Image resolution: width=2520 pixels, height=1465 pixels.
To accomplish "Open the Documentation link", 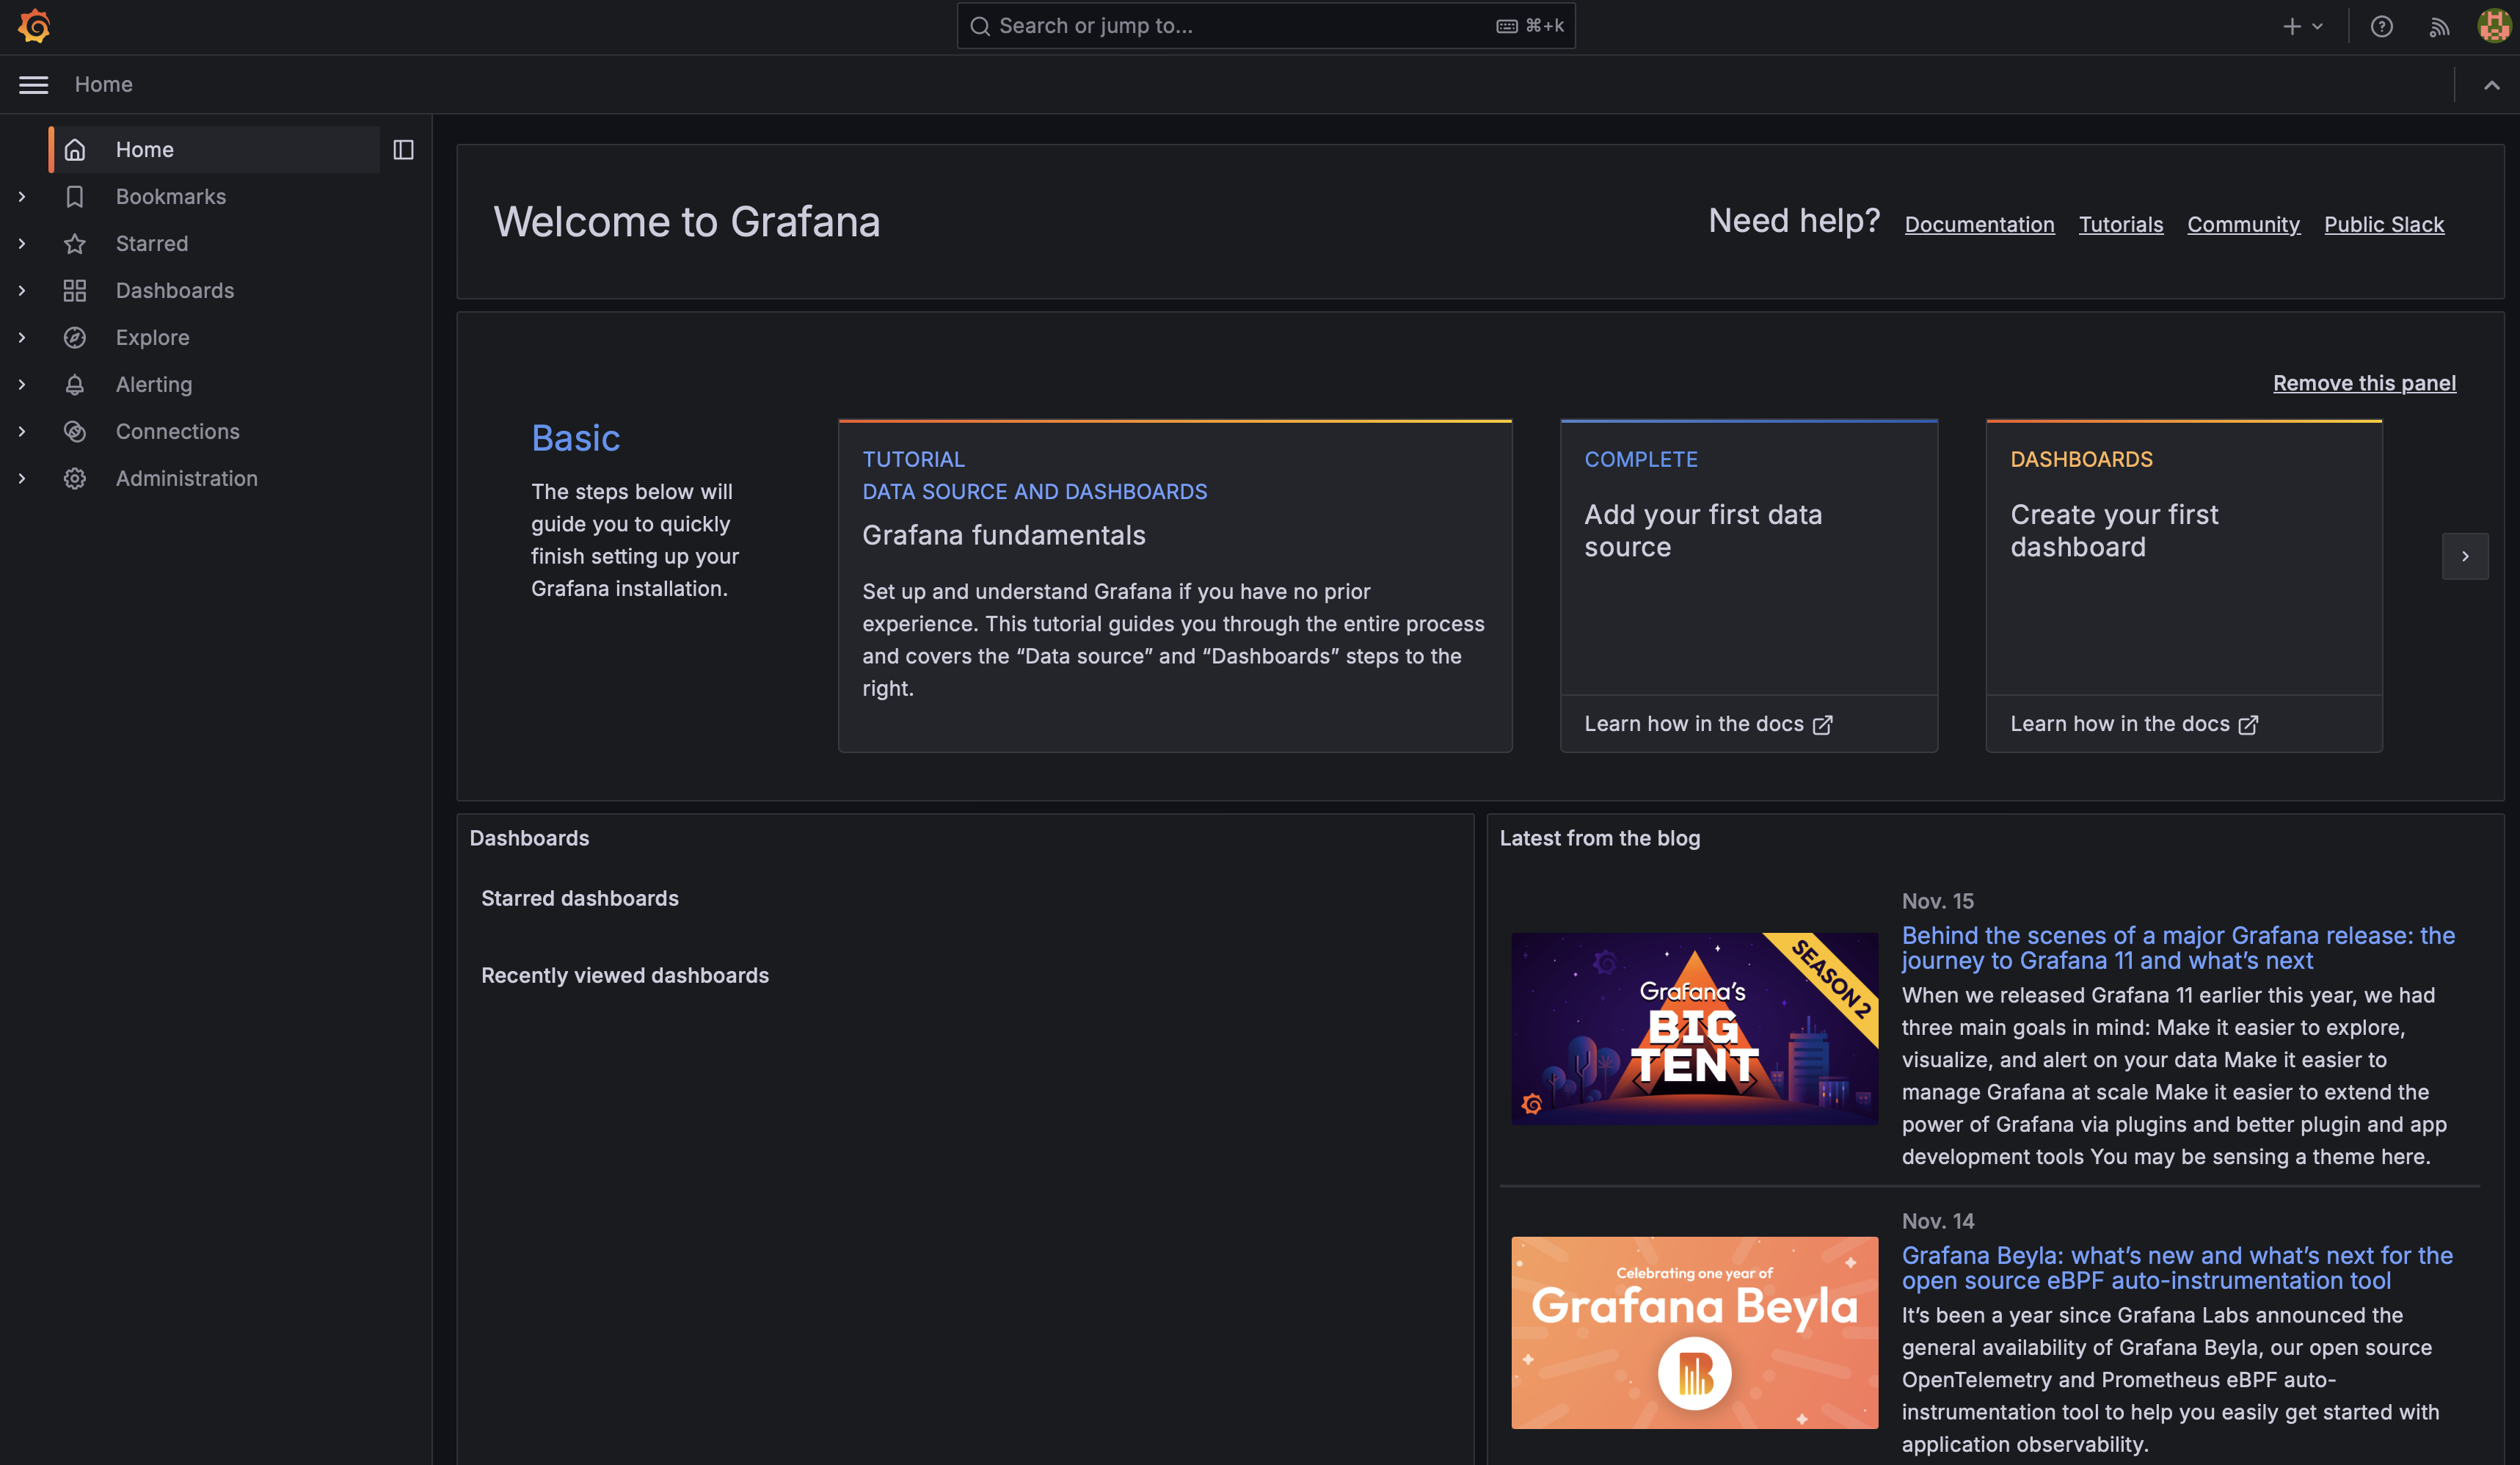I will click(x=1979, y=225).
